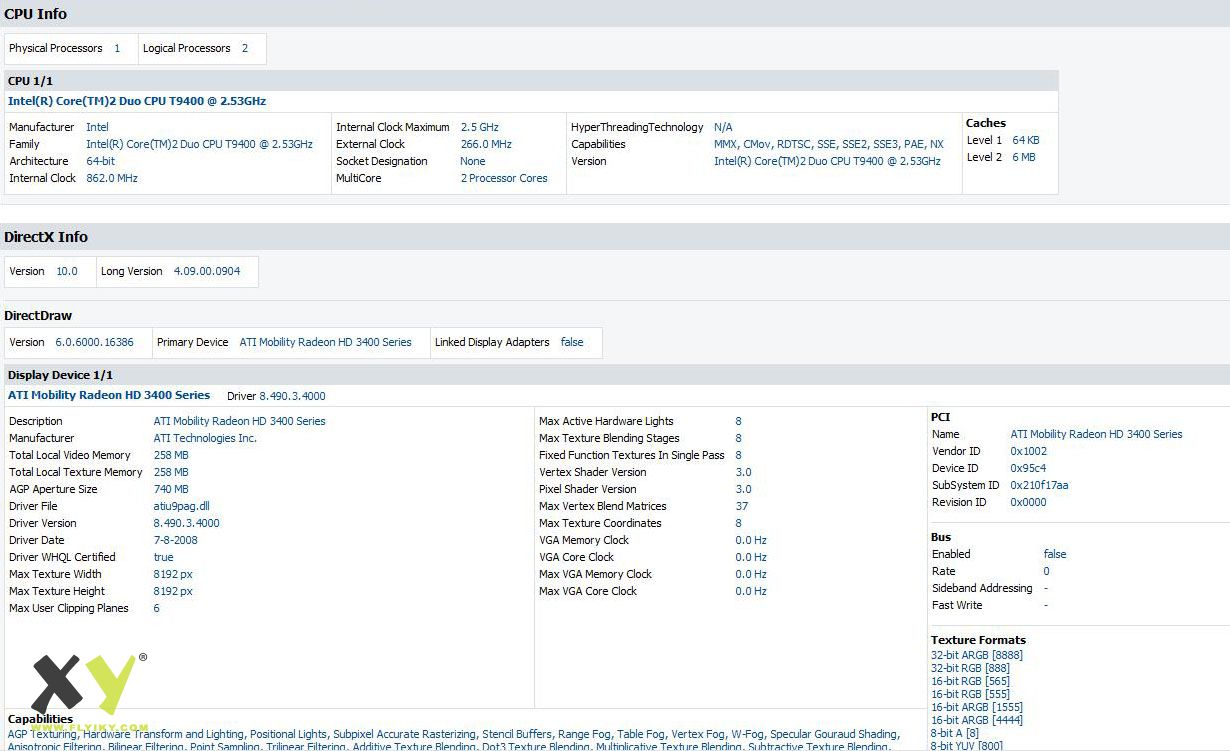Click Total Local Video Memory value "258 MB"
Image resolution: width=1230 pixels, height=751 pixels.
point(171,455)
